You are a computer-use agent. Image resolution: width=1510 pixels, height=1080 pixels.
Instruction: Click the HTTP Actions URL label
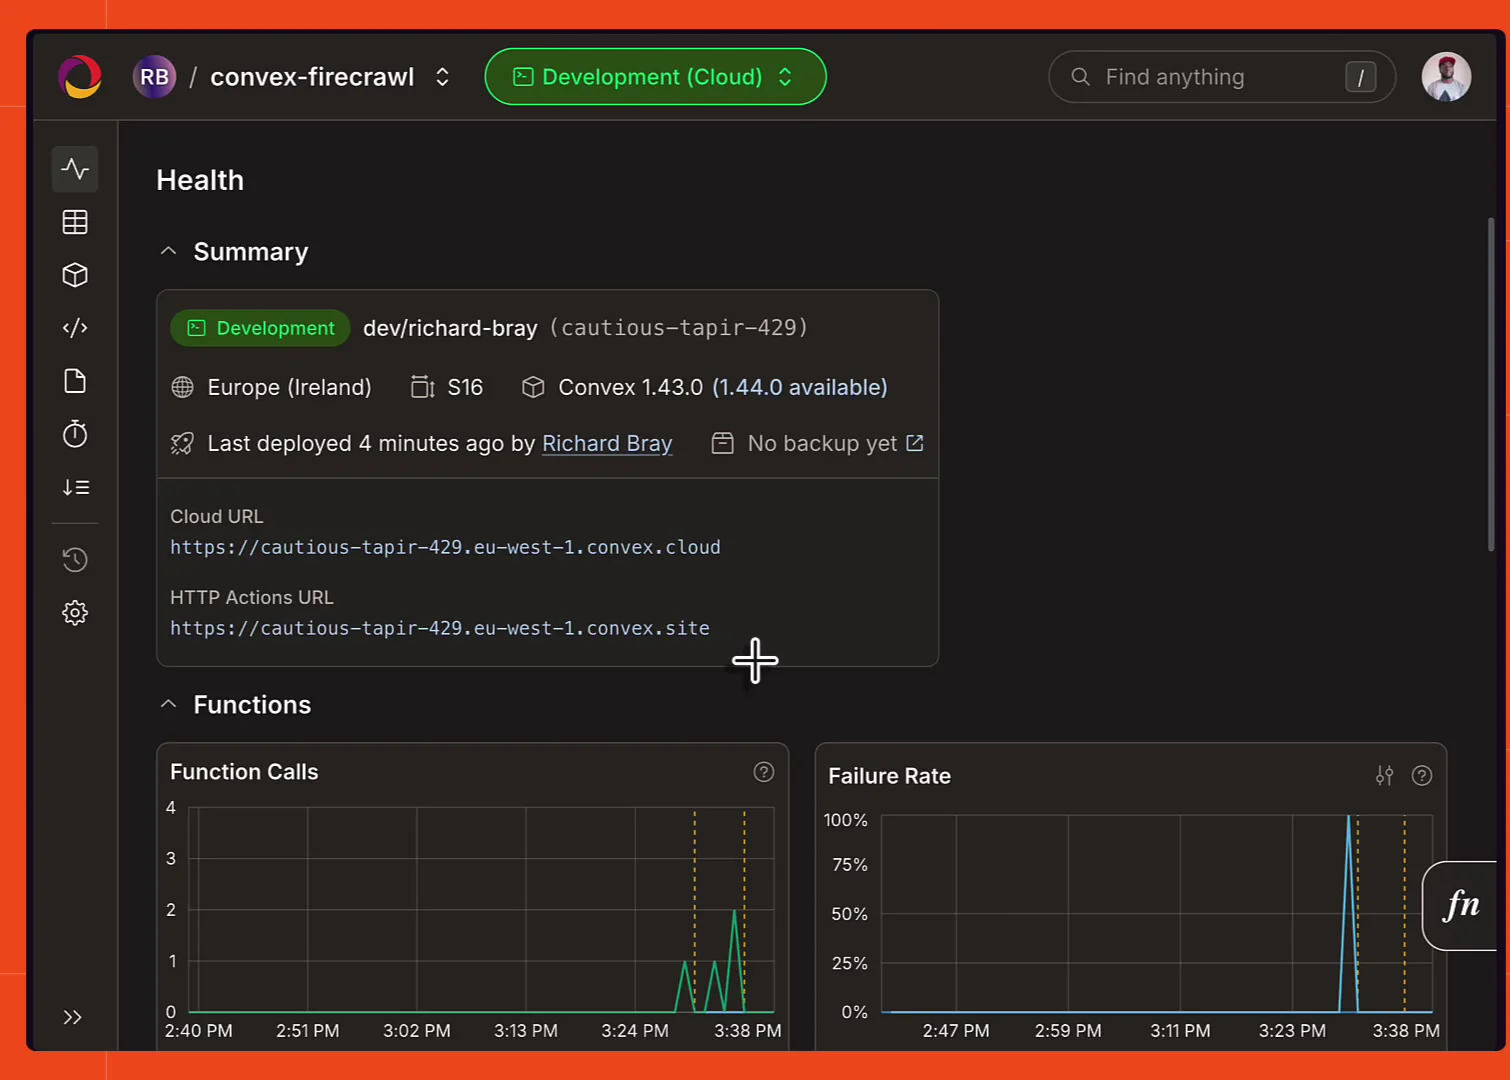[x=251, y=597]
